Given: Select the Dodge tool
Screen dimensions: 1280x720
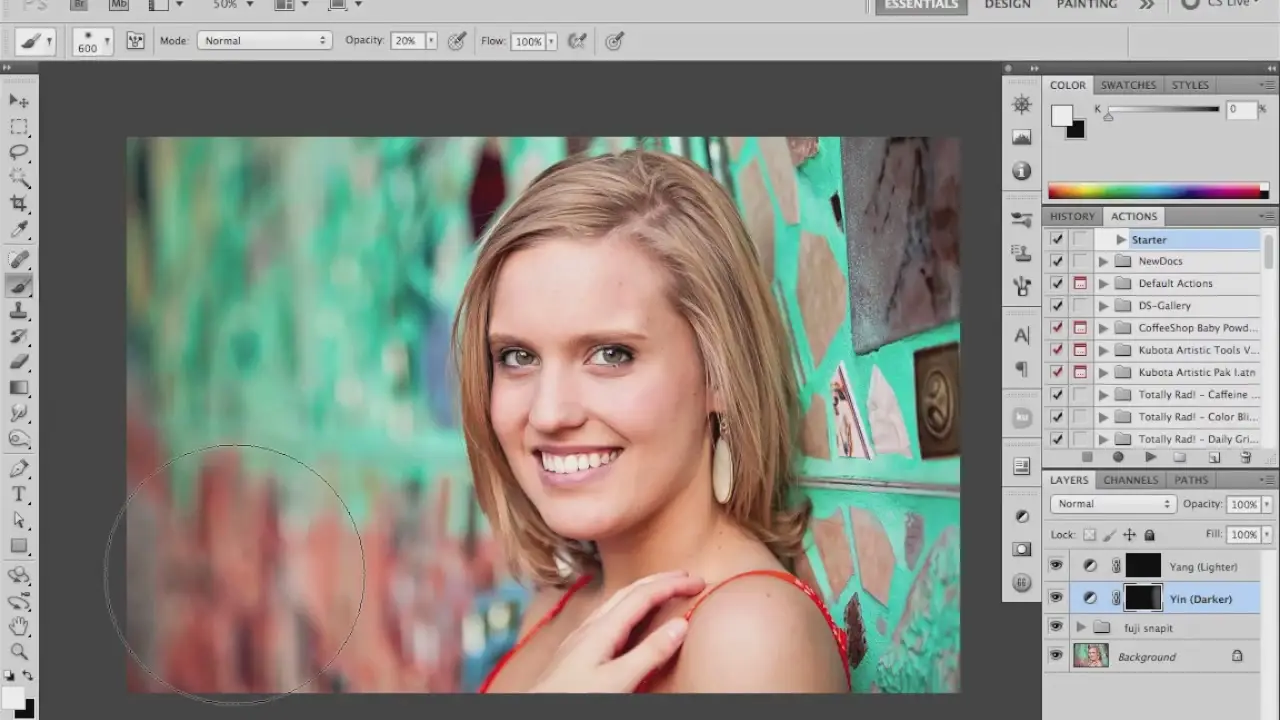Looking at the screenshot, I should click(x=19, y=439).
